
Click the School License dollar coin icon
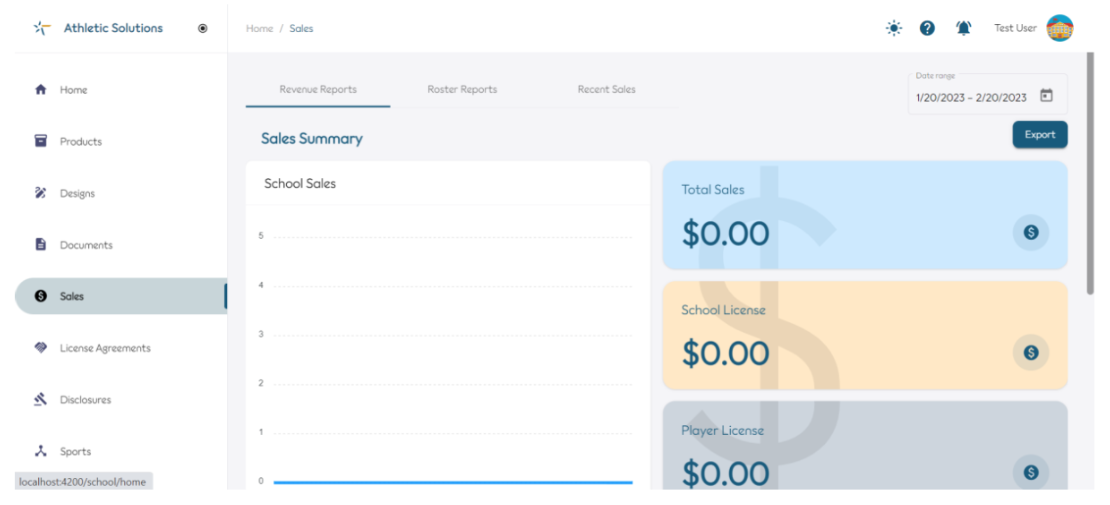point(1031,352)
